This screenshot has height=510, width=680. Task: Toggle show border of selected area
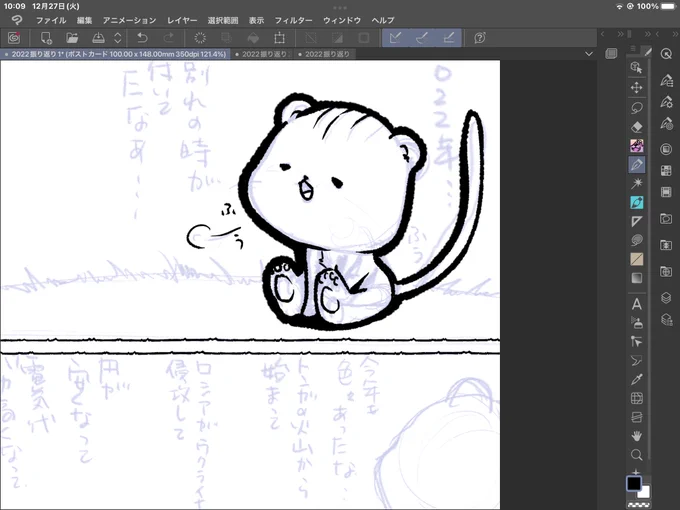(363, 38)
